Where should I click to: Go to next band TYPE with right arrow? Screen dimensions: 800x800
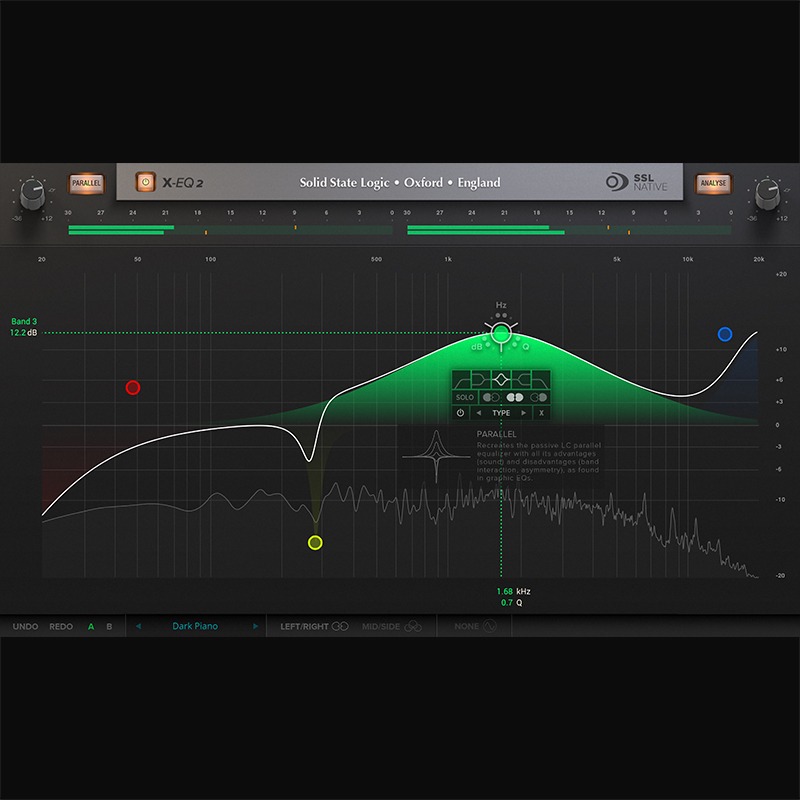tap(523, 413)
